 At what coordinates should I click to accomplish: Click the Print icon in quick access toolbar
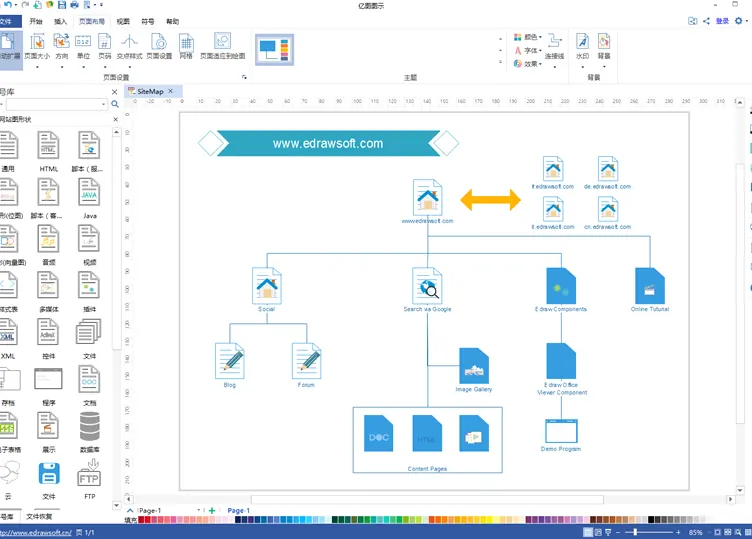[74, 5]
